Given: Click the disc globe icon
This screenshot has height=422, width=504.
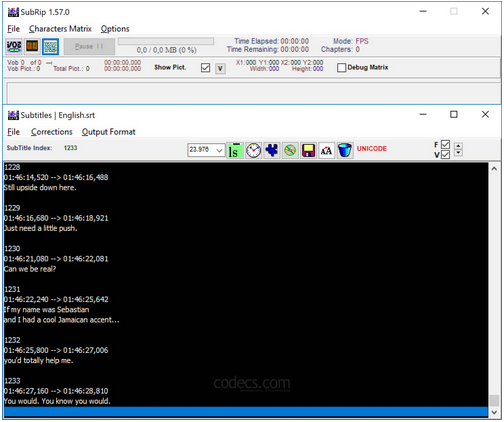Looking at the screenshot, I should click(290, 151).
